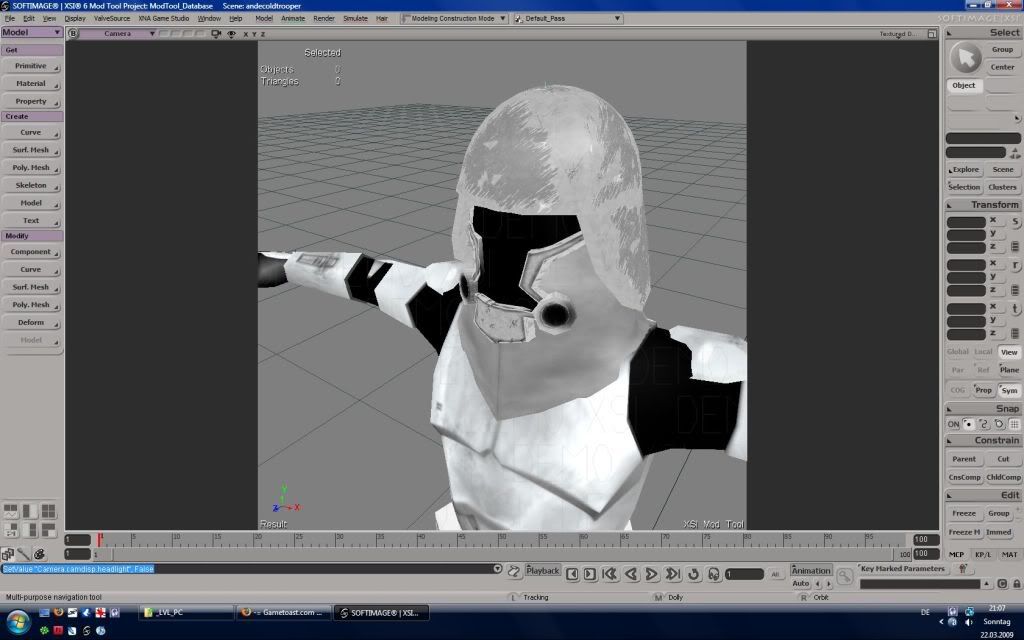1024x640 pixels.
Task: Click the Freeze M button
Action: click(964, 532)
